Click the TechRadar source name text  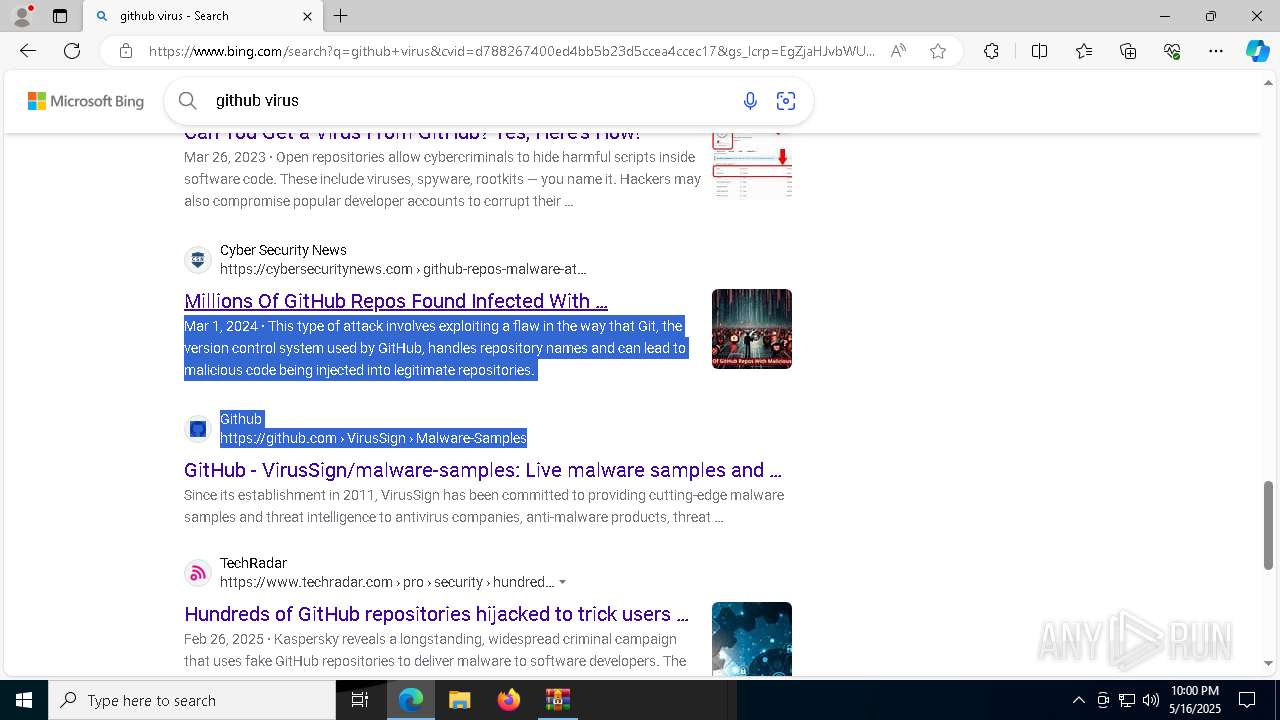coord(253,563)
